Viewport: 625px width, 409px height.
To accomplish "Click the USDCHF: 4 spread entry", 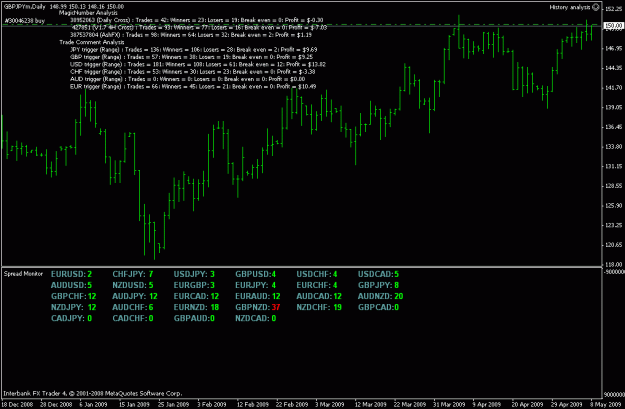I will (317, 274).
